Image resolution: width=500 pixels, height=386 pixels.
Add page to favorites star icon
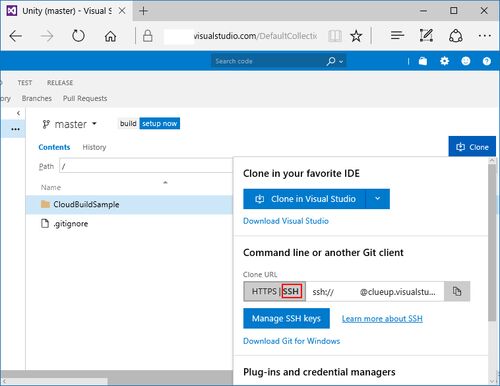click(x=356, y=36)
